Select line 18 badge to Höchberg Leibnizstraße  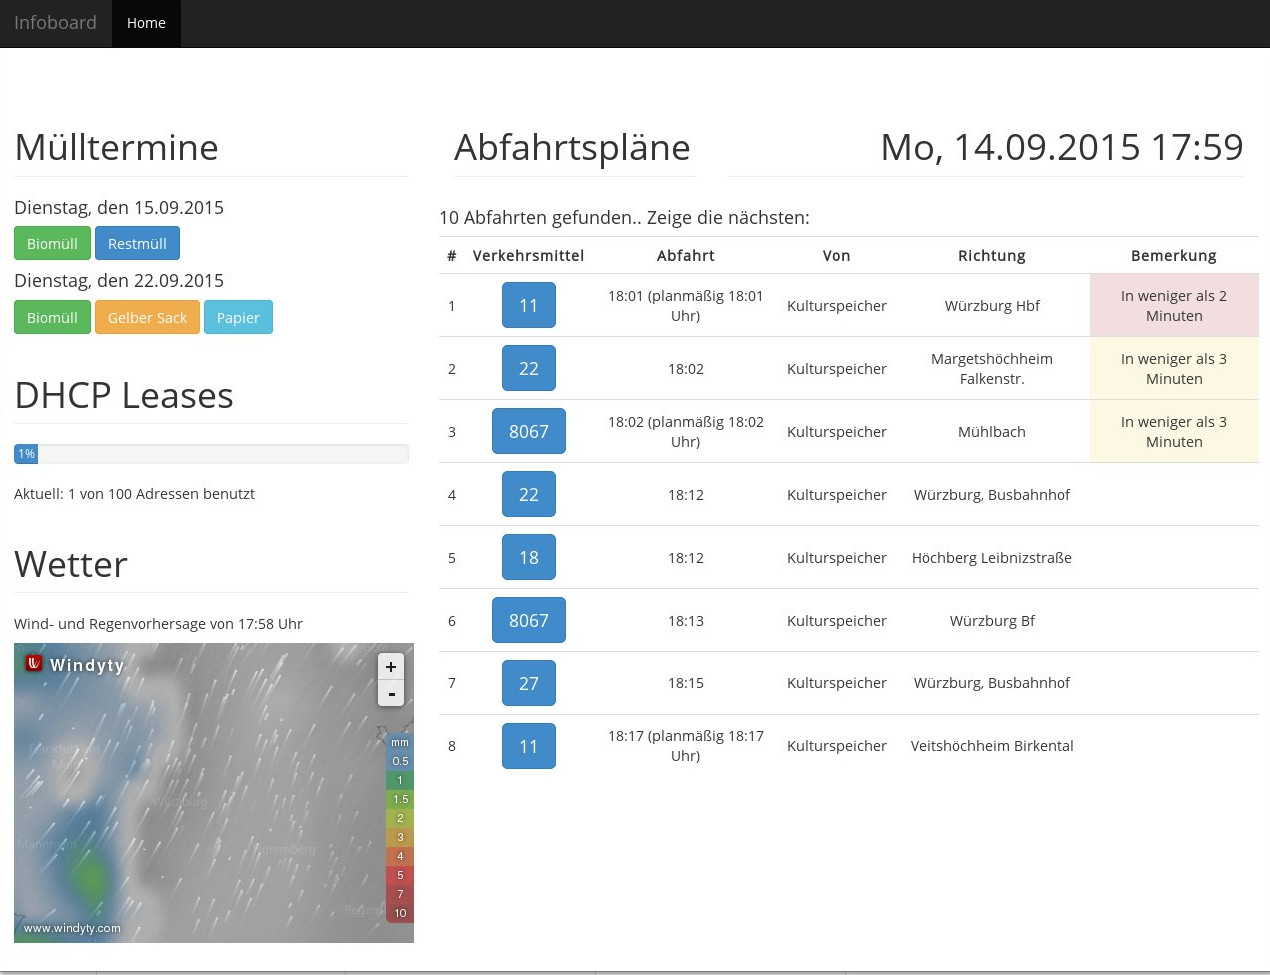(x=528, y=558)
